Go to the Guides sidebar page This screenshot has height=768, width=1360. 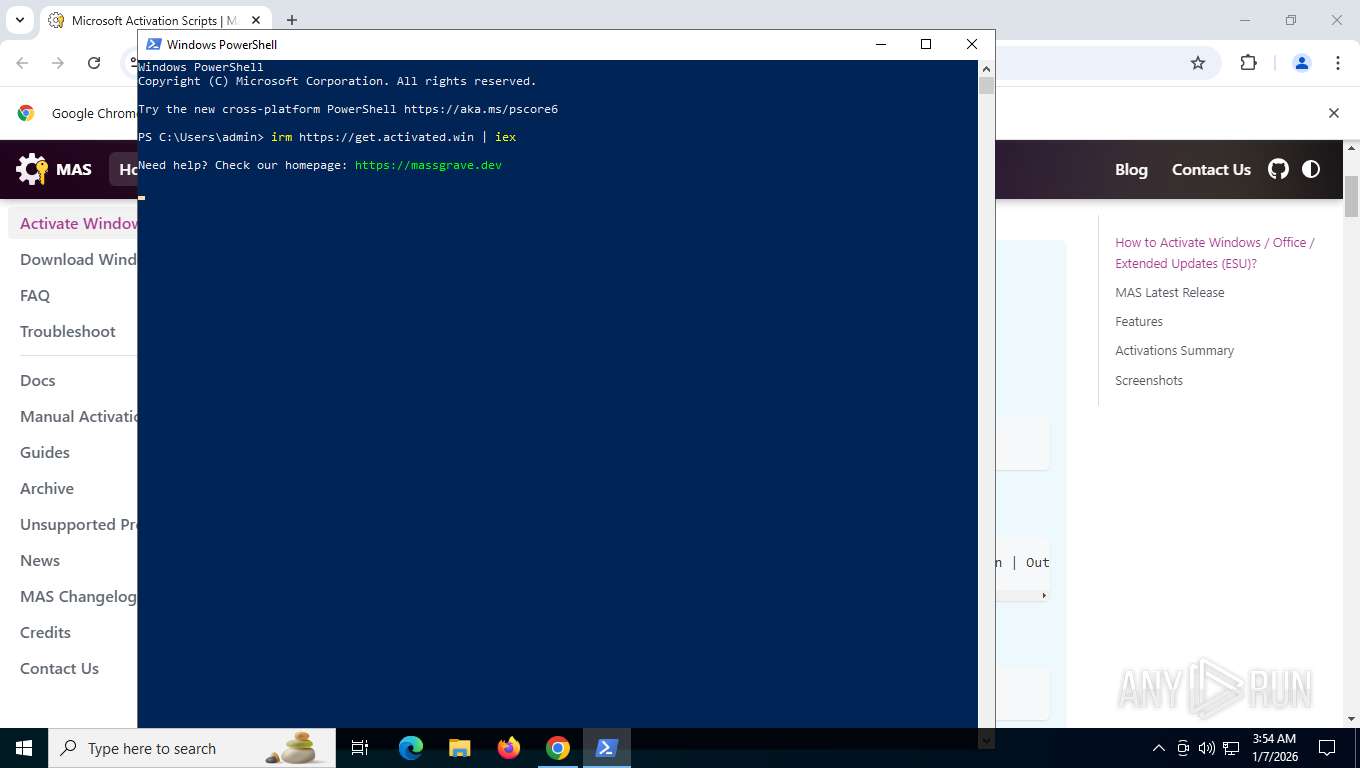[x=45, y=452]
